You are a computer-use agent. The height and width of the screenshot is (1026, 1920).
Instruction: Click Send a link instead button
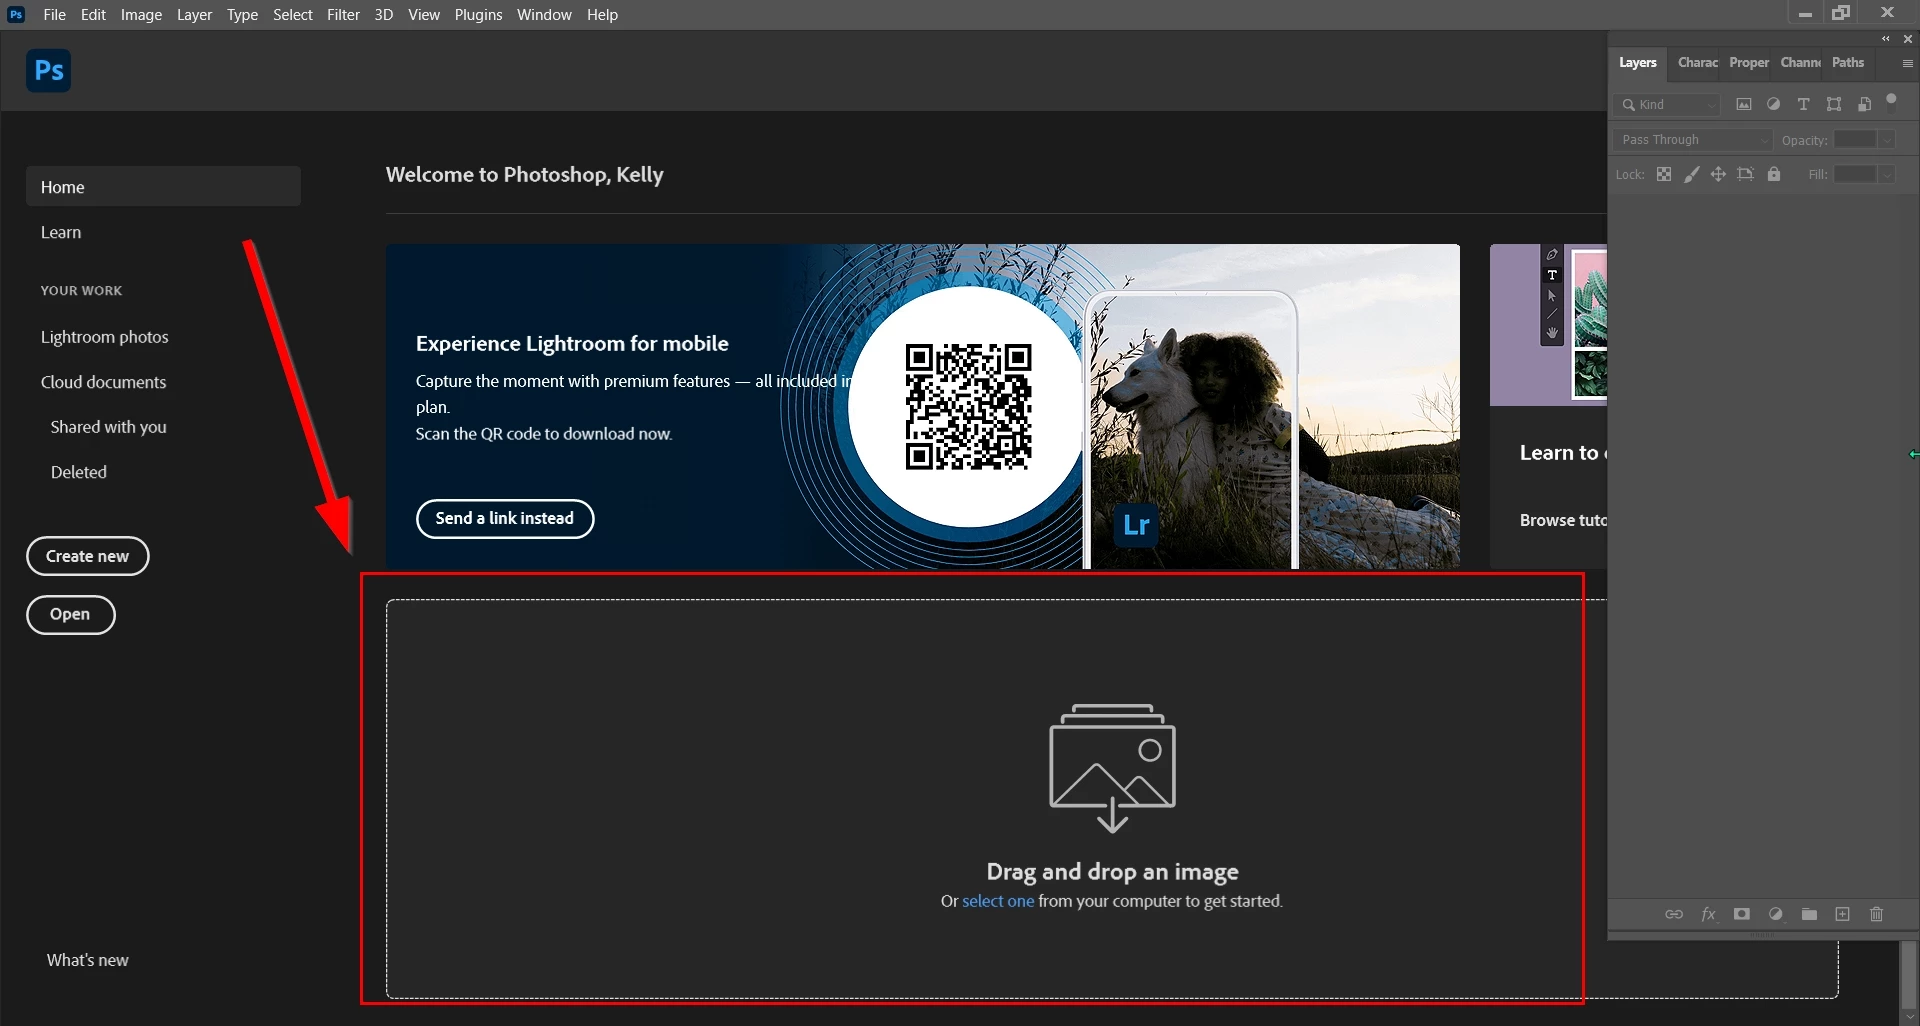(x=505, y=518)
